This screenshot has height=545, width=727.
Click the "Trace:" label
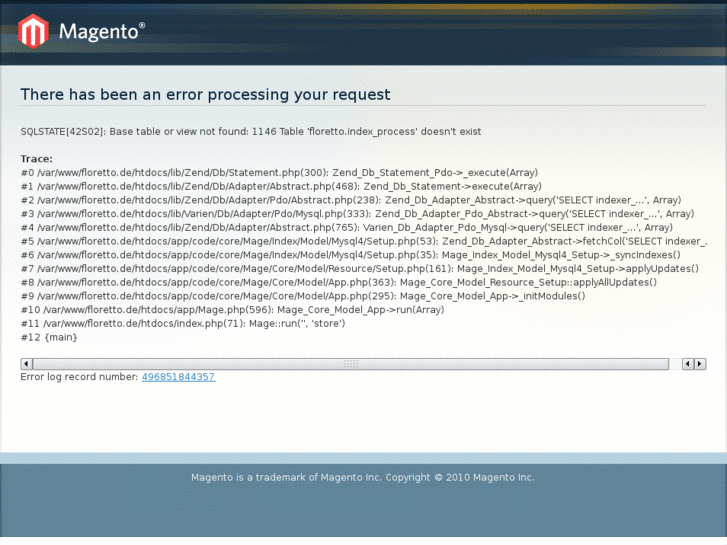pyautogui.click(x=36, y=159)
